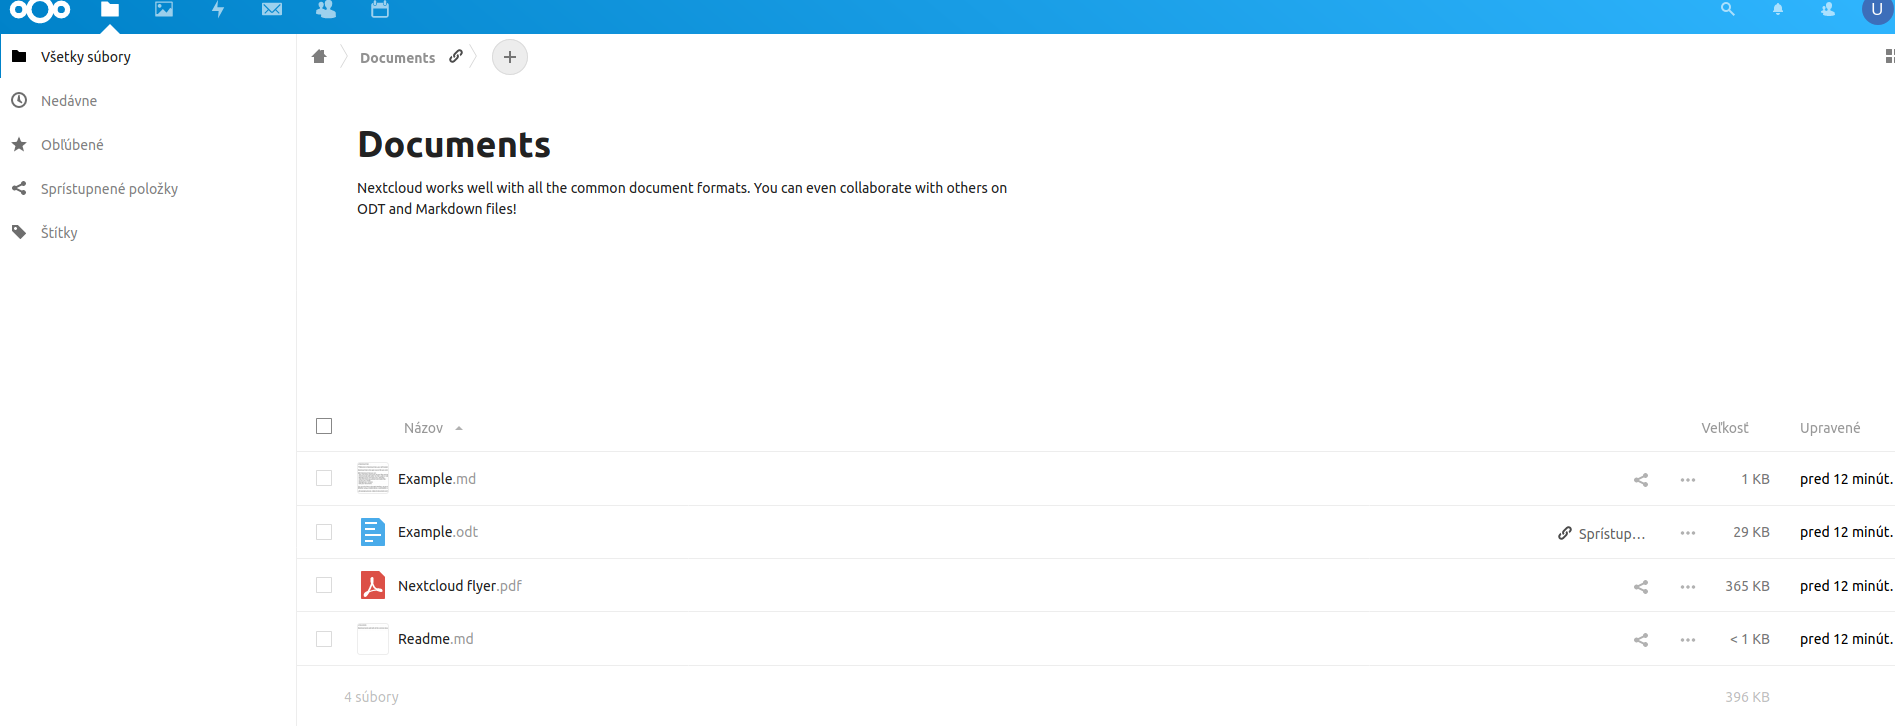
Task: Click the search magnifier icon
Action: click(x=1727, y=9)
